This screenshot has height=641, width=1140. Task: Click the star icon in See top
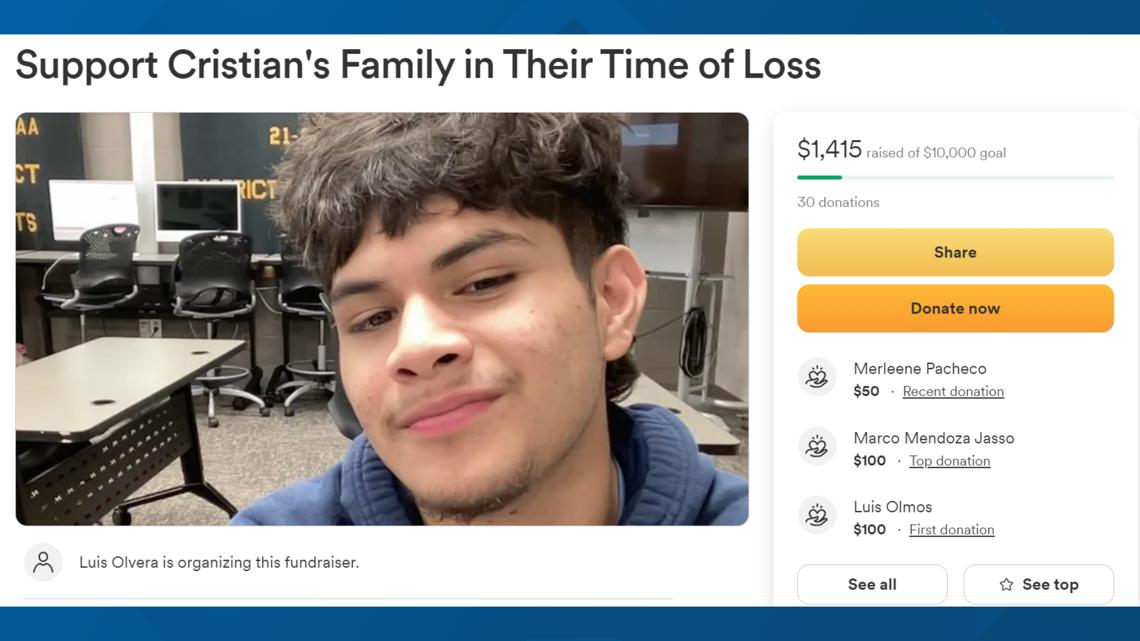click(1006, 585)
